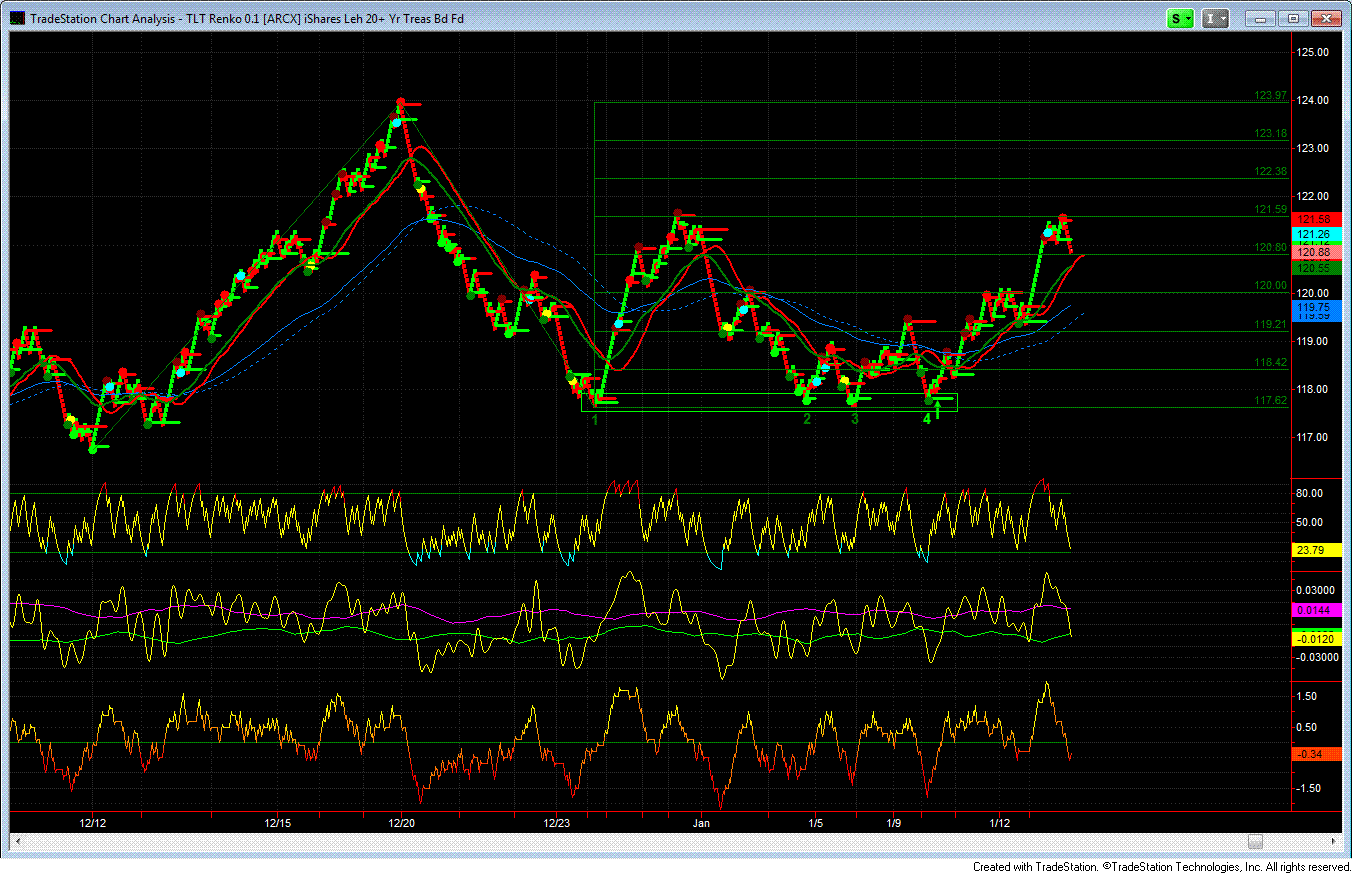This screenshot has width=1352, height=873.
Task: Click the 125.00 price axis label
Action: pos(1313,52)
